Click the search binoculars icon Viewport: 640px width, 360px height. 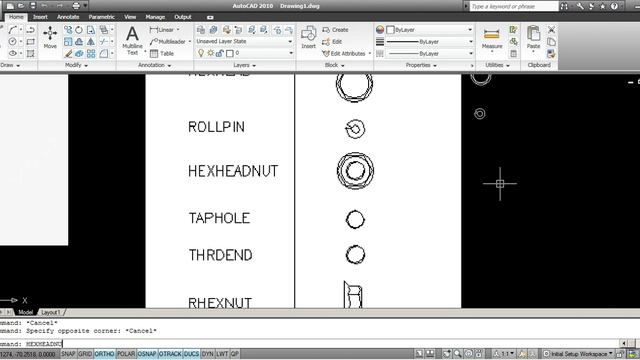564,6
